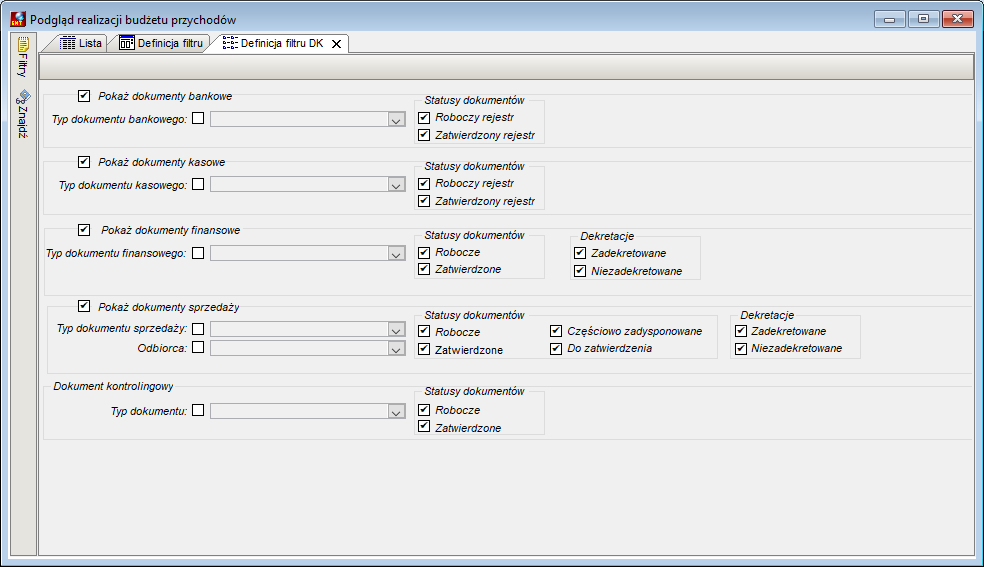Enable the Odbiorca filter checkbox
This screenshot has width=984, height=567.
click(x=198, y=347)
